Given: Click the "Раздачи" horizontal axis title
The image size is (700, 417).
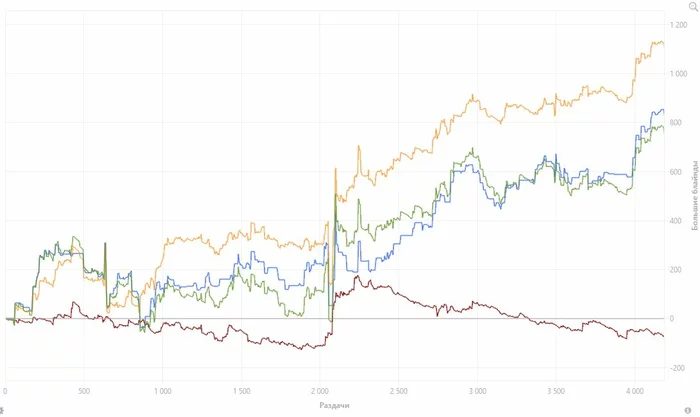Looking at the screenshot, I should 334,404.
